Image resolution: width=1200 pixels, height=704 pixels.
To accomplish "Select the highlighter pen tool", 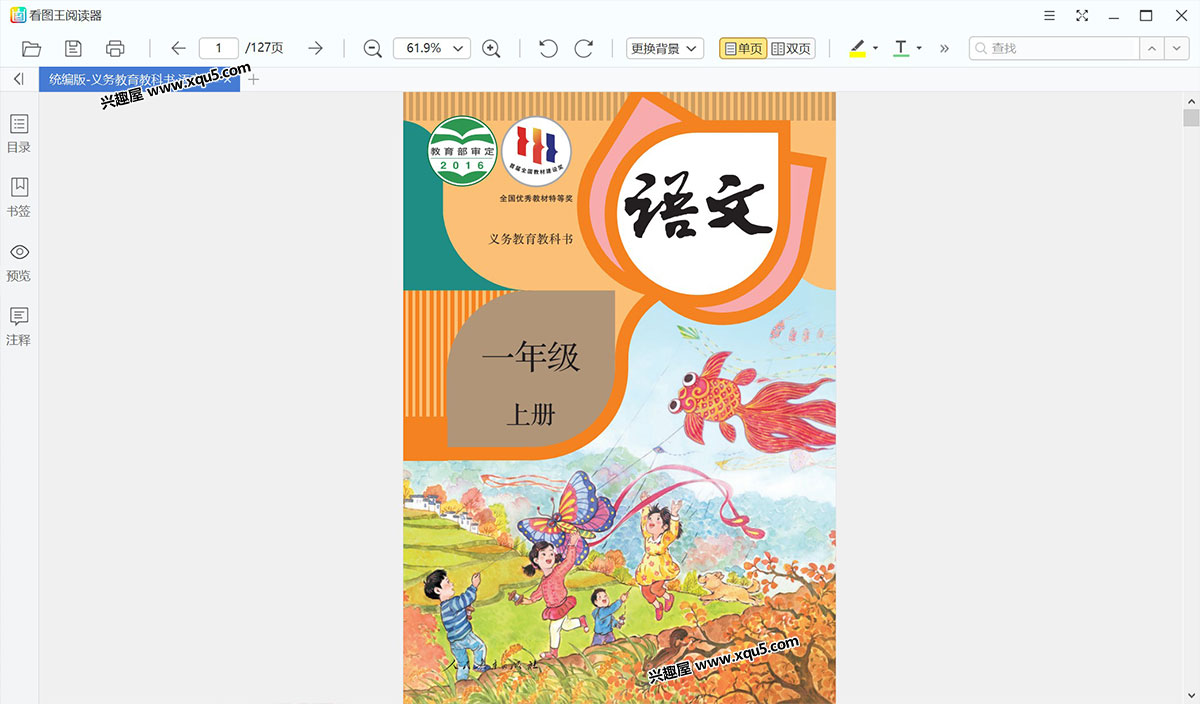I will 857,48.
